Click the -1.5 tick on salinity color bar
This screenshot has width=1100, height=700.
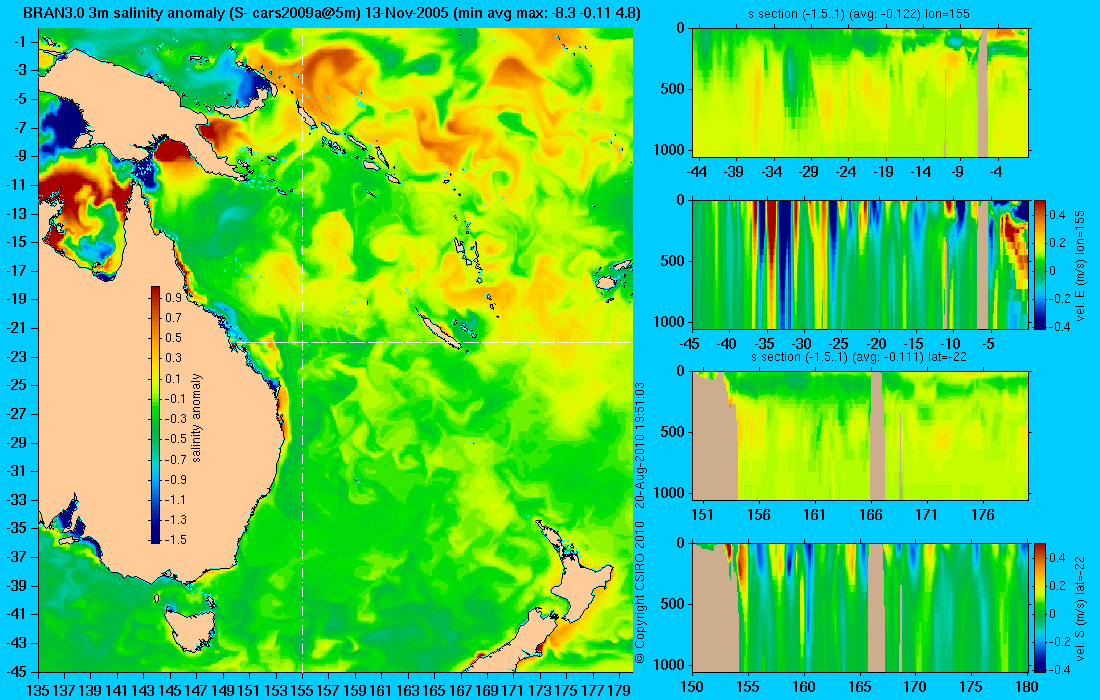point(175,539)
